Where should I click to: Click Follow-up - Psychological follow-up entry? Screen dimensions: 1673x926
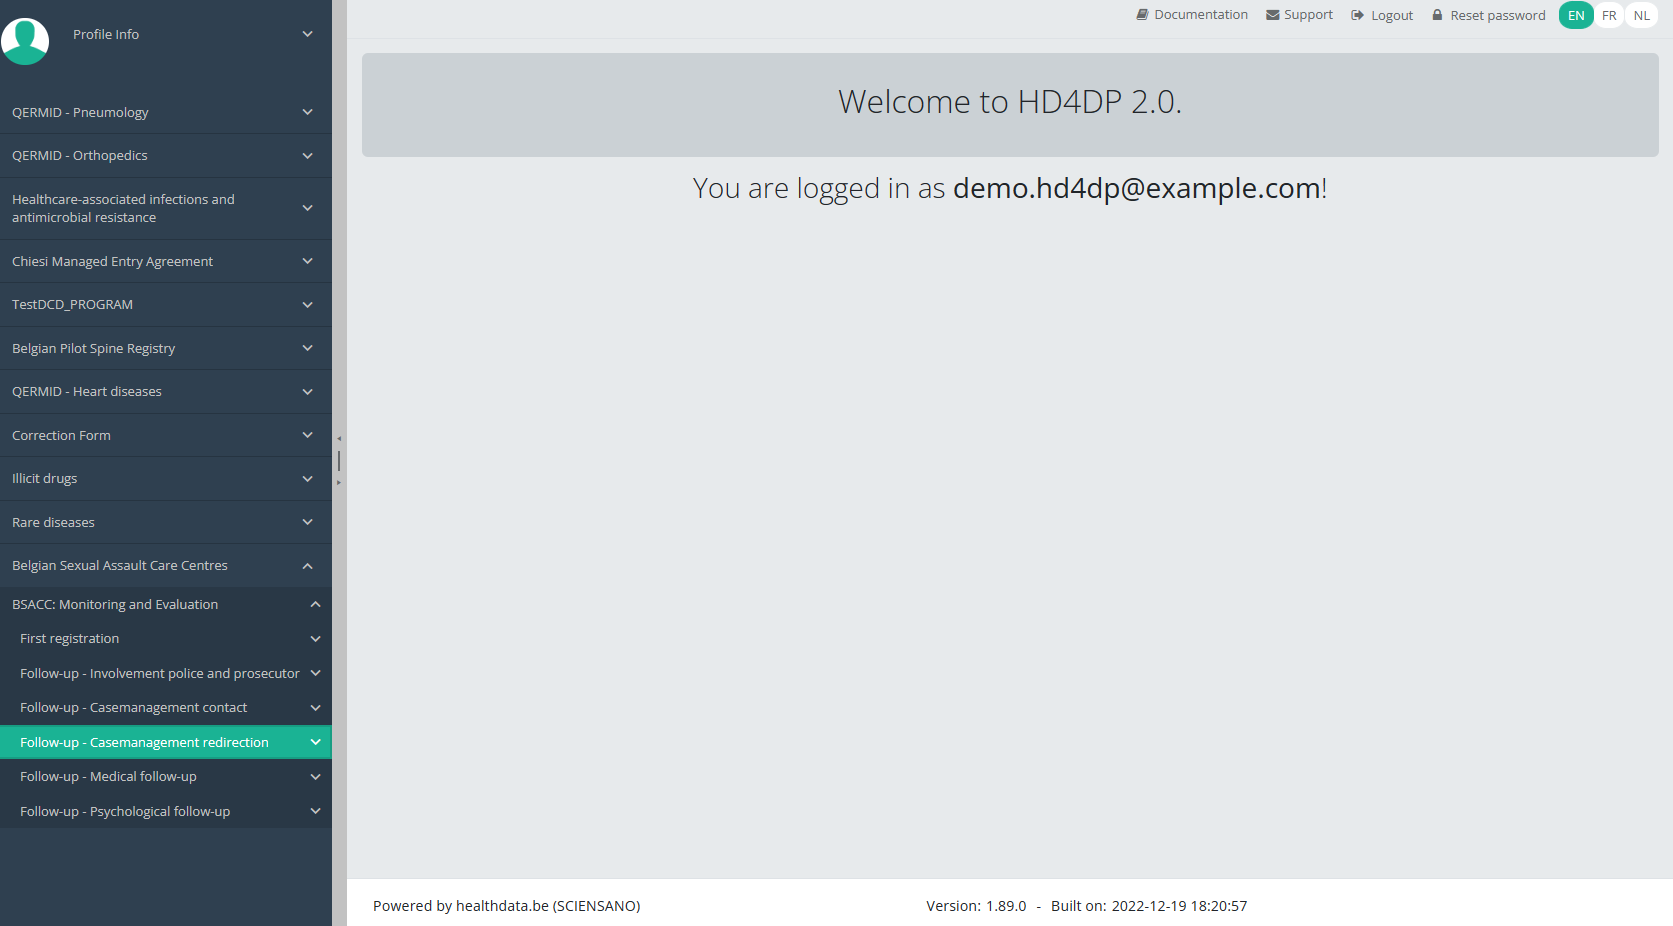125,811
